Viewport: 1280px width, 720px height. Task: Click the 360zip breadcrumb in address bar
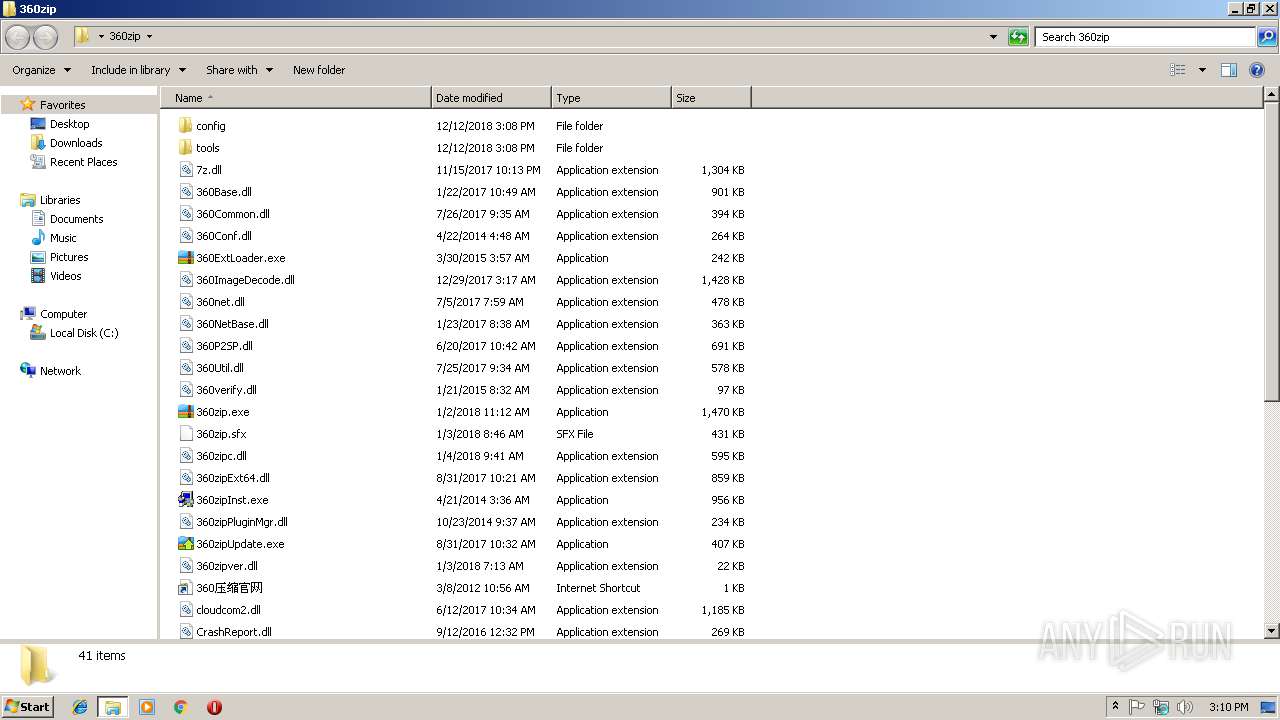click(125, 37)
